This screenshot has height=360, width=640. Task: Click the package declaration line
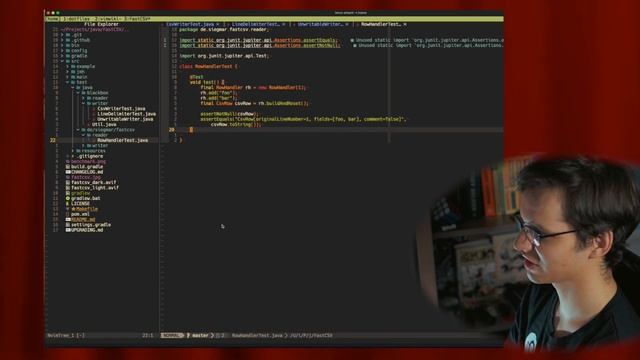click(224, 30)
